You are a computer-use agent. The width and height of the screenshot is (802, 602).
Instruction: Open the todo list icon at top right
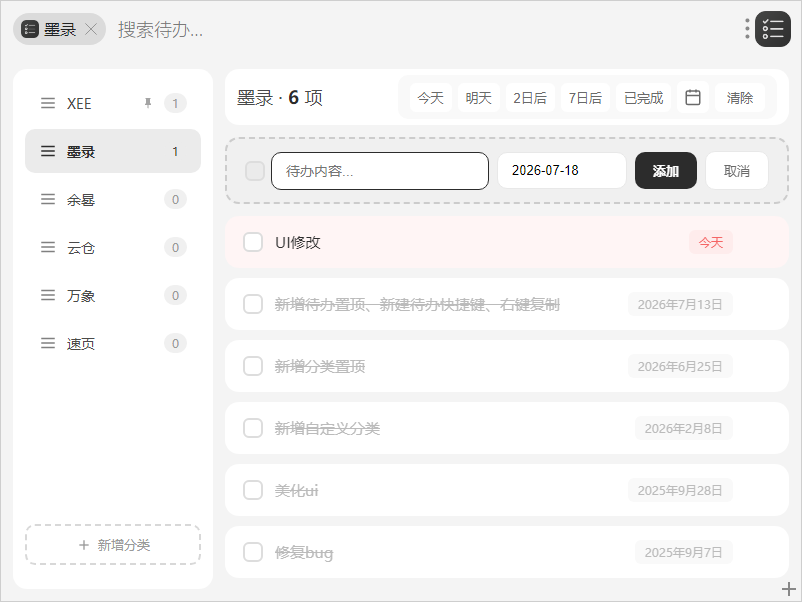tap(773, 29)
